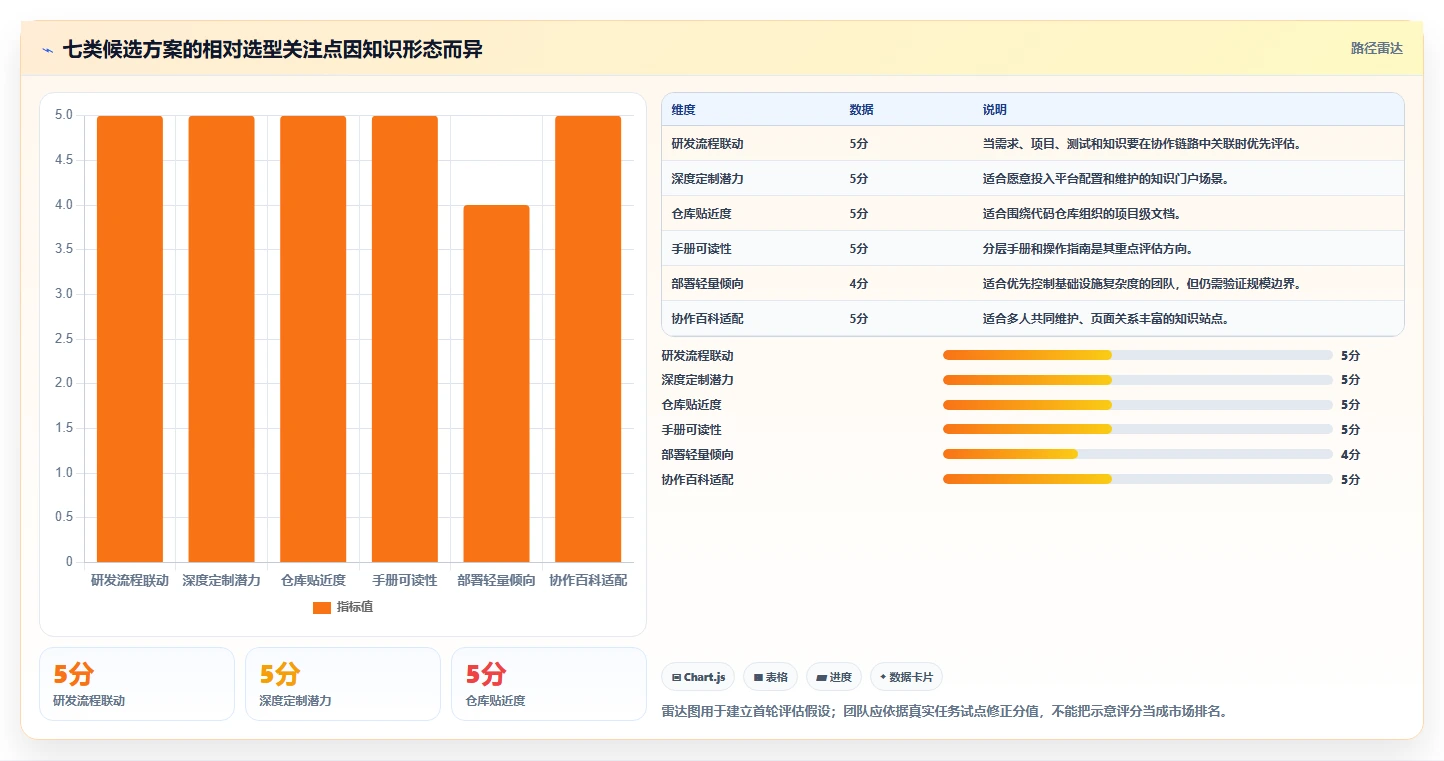Click the description 适合愿意投入平台配置和维护的知识门户场景
Viewport: 1444px width, 761px height.
pos(1105,179)
